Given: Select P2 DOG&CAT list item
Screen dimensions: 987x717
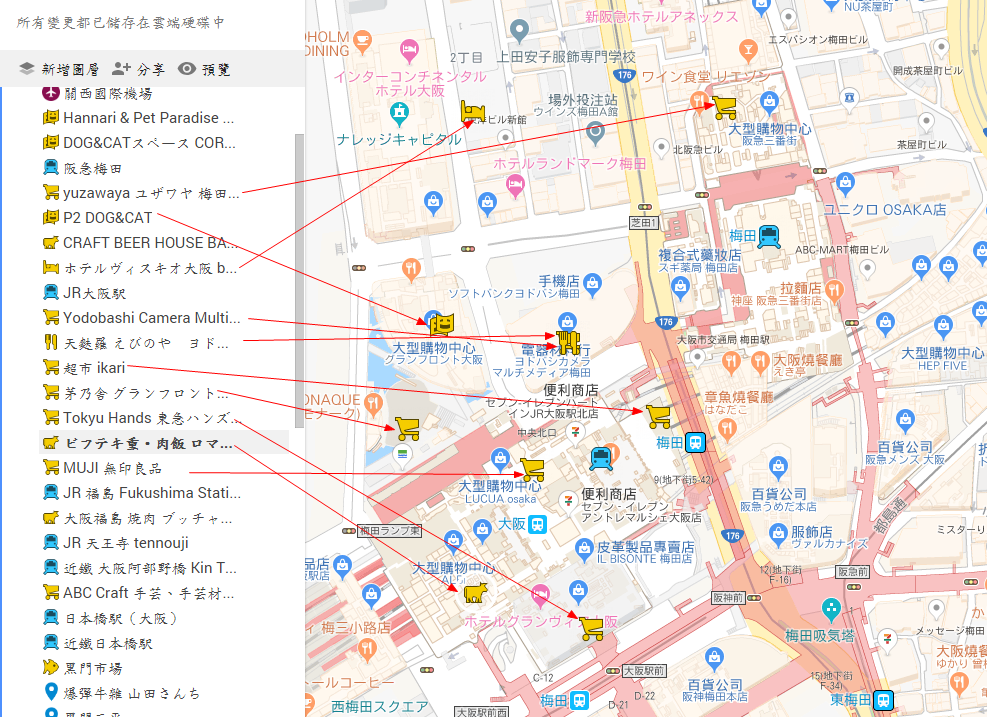Looking at the screenshot, I should [98, 218].
